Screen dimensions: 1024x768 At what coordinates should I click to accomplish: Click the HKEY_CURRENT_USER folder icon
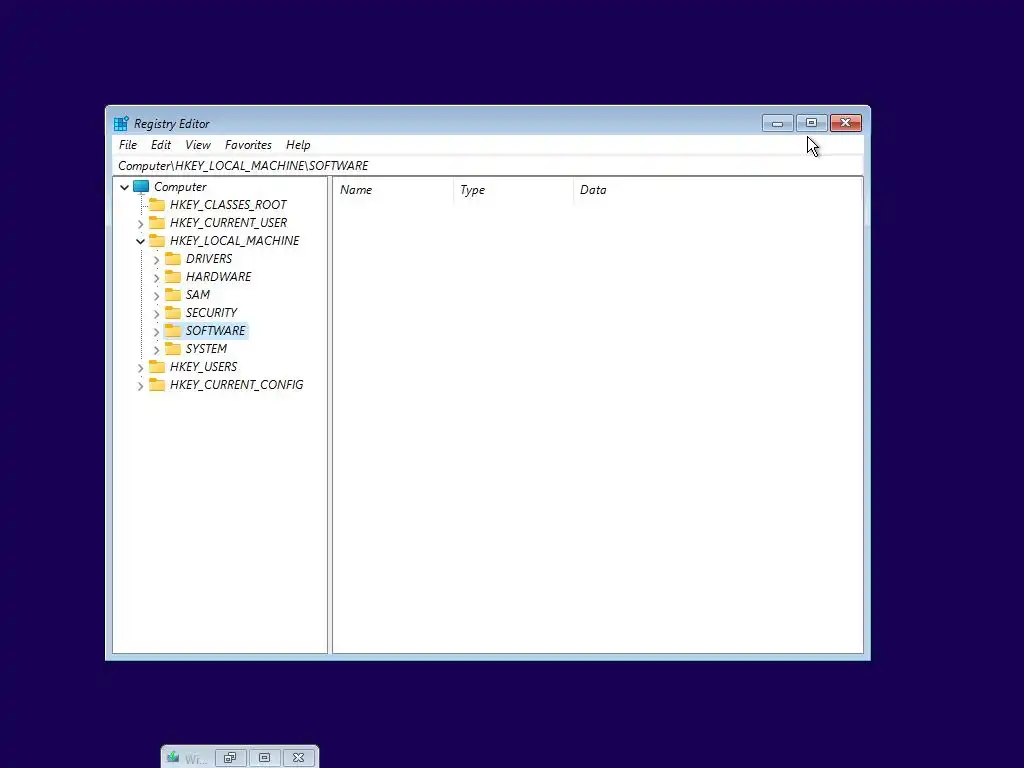click(x=157, y=223)
